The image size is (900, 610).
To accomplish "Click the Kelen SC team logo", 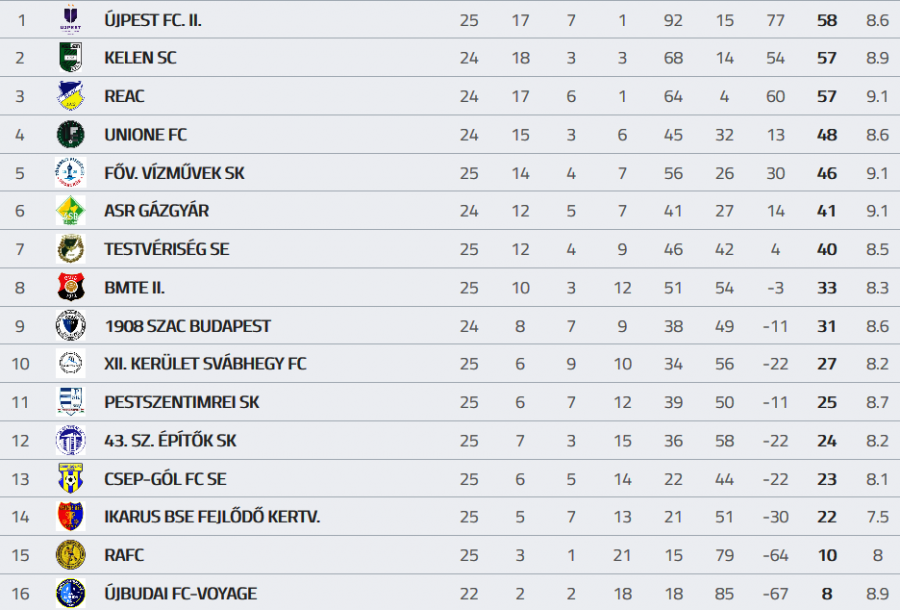I will 70,57.
